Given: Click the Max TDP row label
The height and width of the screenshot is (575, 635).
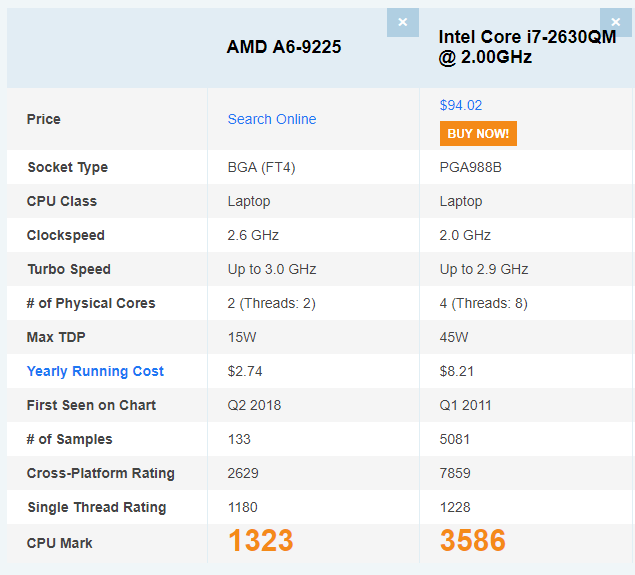Looking at the screenshot, I should (56, 337).
